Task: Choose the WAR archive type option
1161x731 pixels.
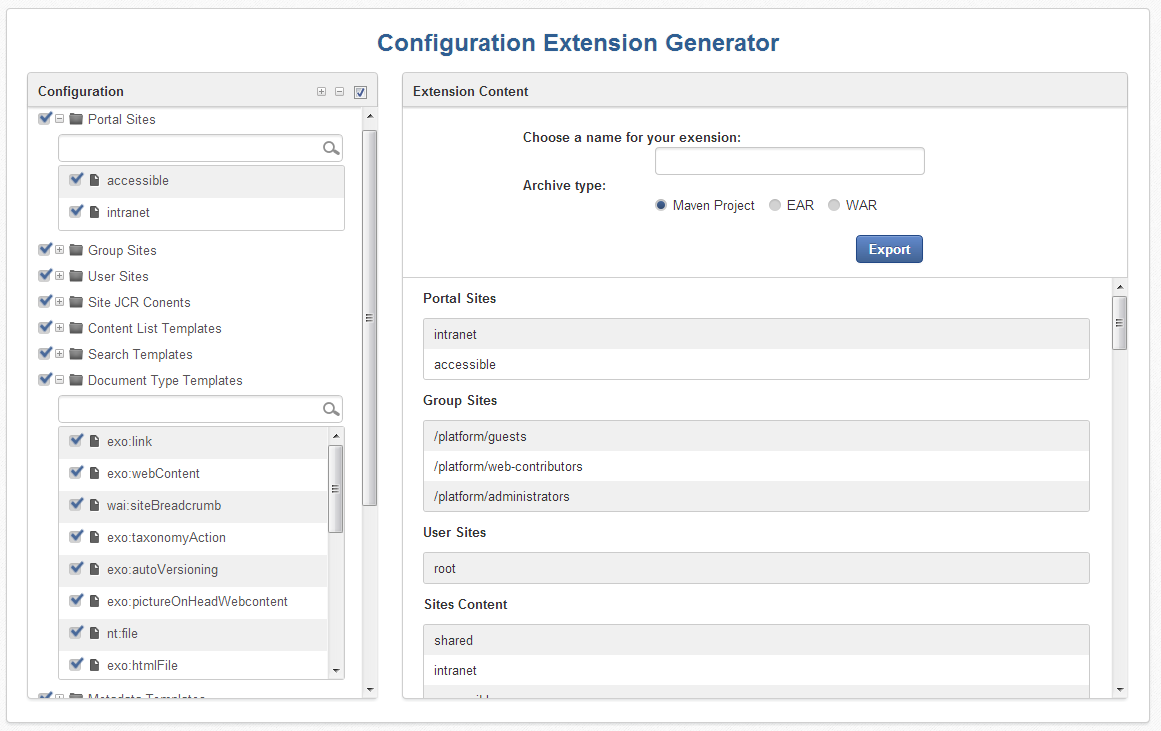Action: 834,205
